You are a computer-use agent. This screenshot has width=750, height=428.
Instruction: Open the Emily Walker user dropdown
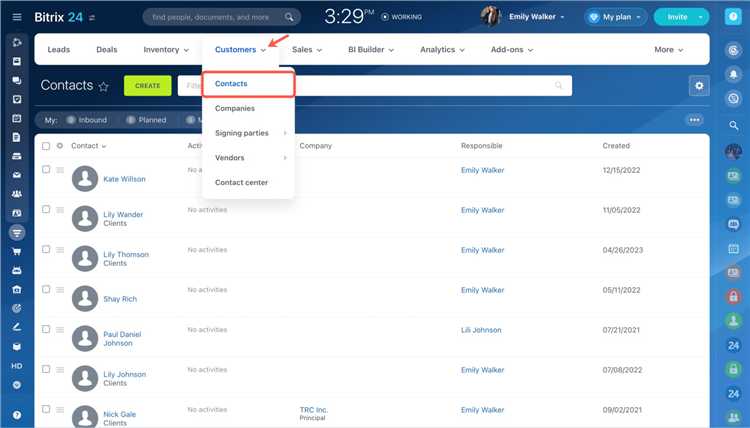[537, 17]
